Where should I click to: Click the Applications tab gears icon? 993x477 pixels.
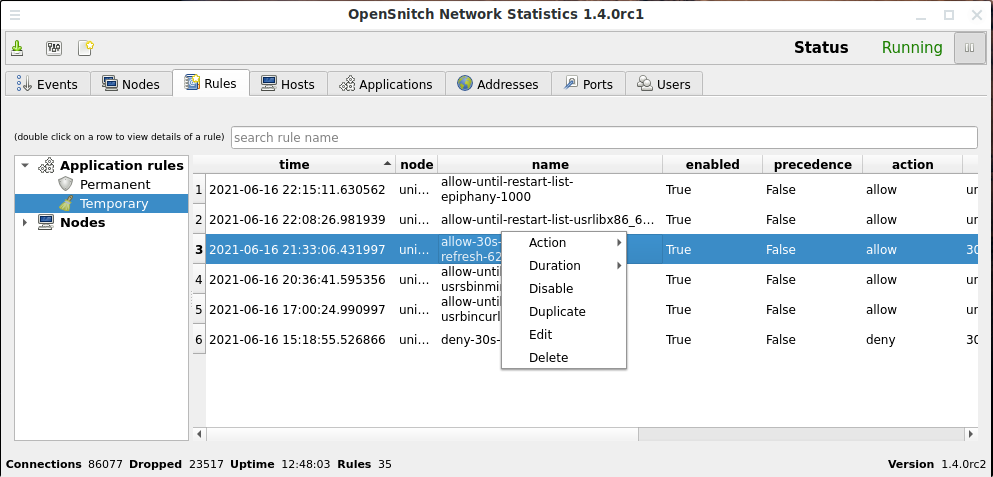coord(347,84)
